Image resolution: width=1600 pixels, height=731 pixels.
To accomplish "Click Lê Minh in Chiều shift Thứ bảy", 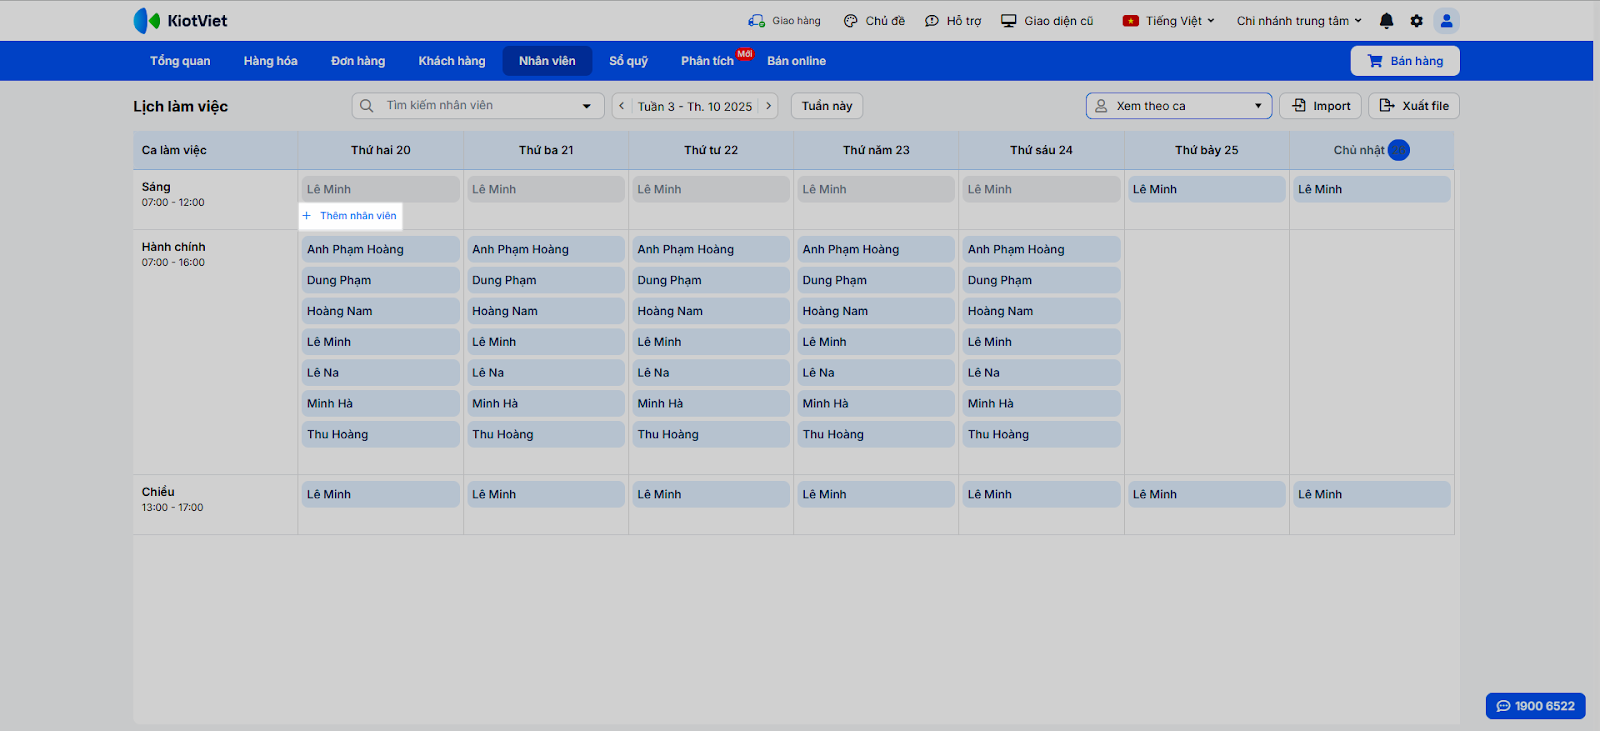I will coord(1206,494).
